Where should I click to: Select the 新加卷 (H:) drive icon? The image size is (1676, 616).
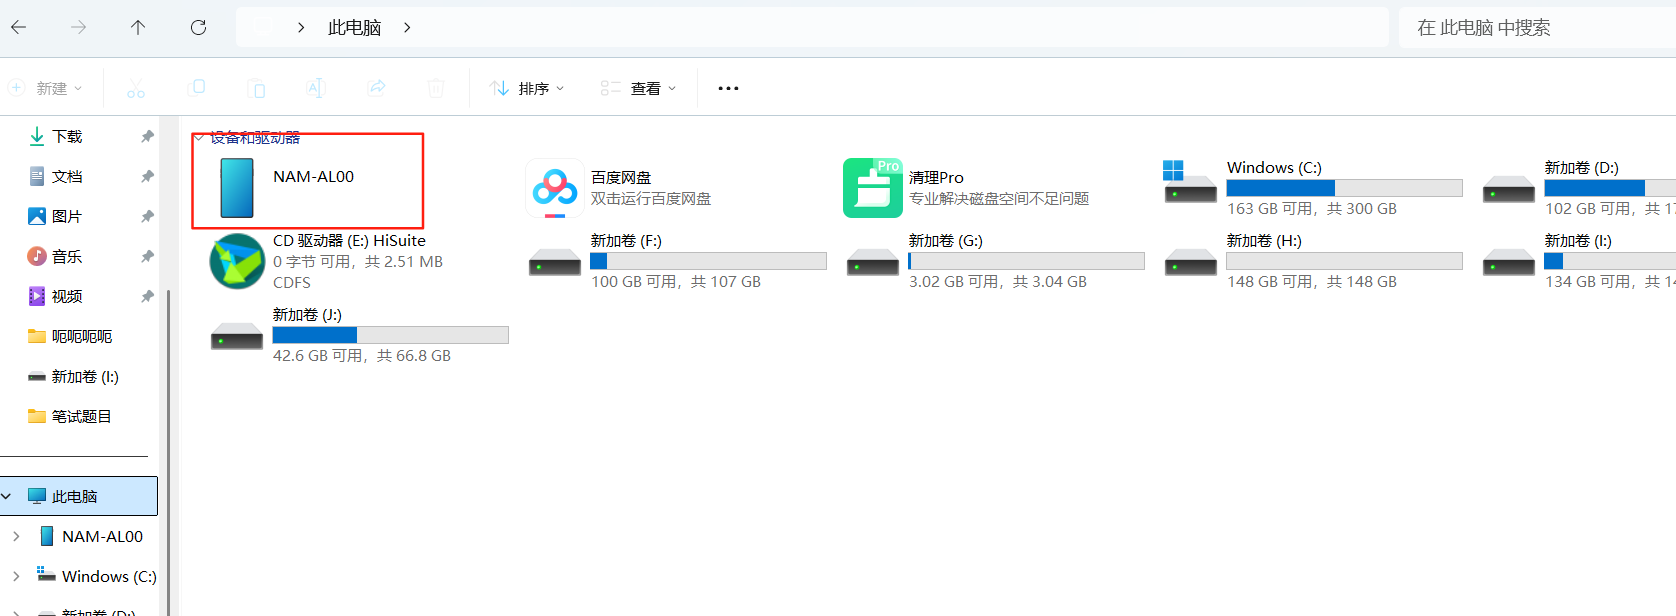(x=1191, y=262)
